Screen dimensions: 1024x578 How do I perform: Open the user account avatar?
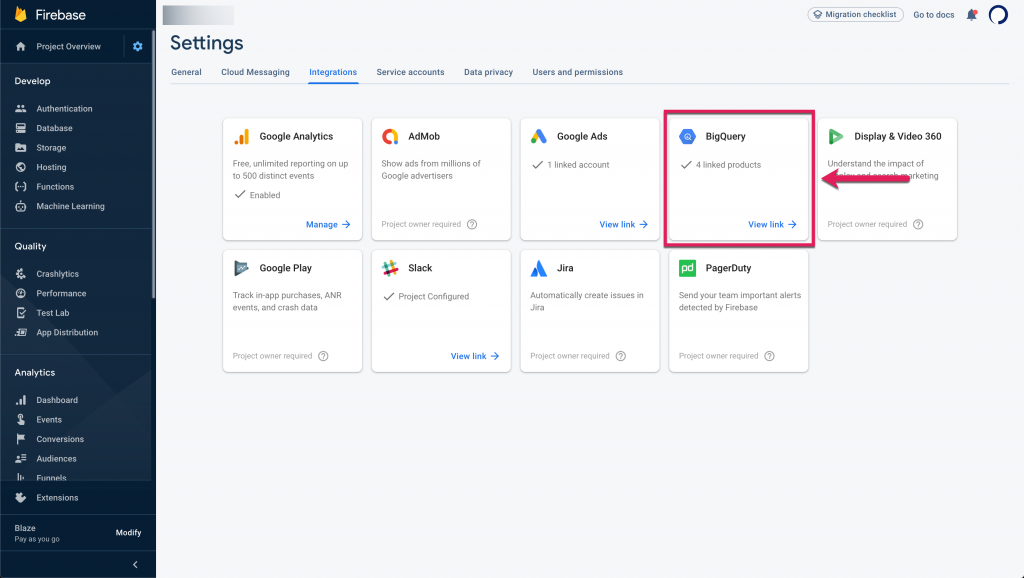998,15
